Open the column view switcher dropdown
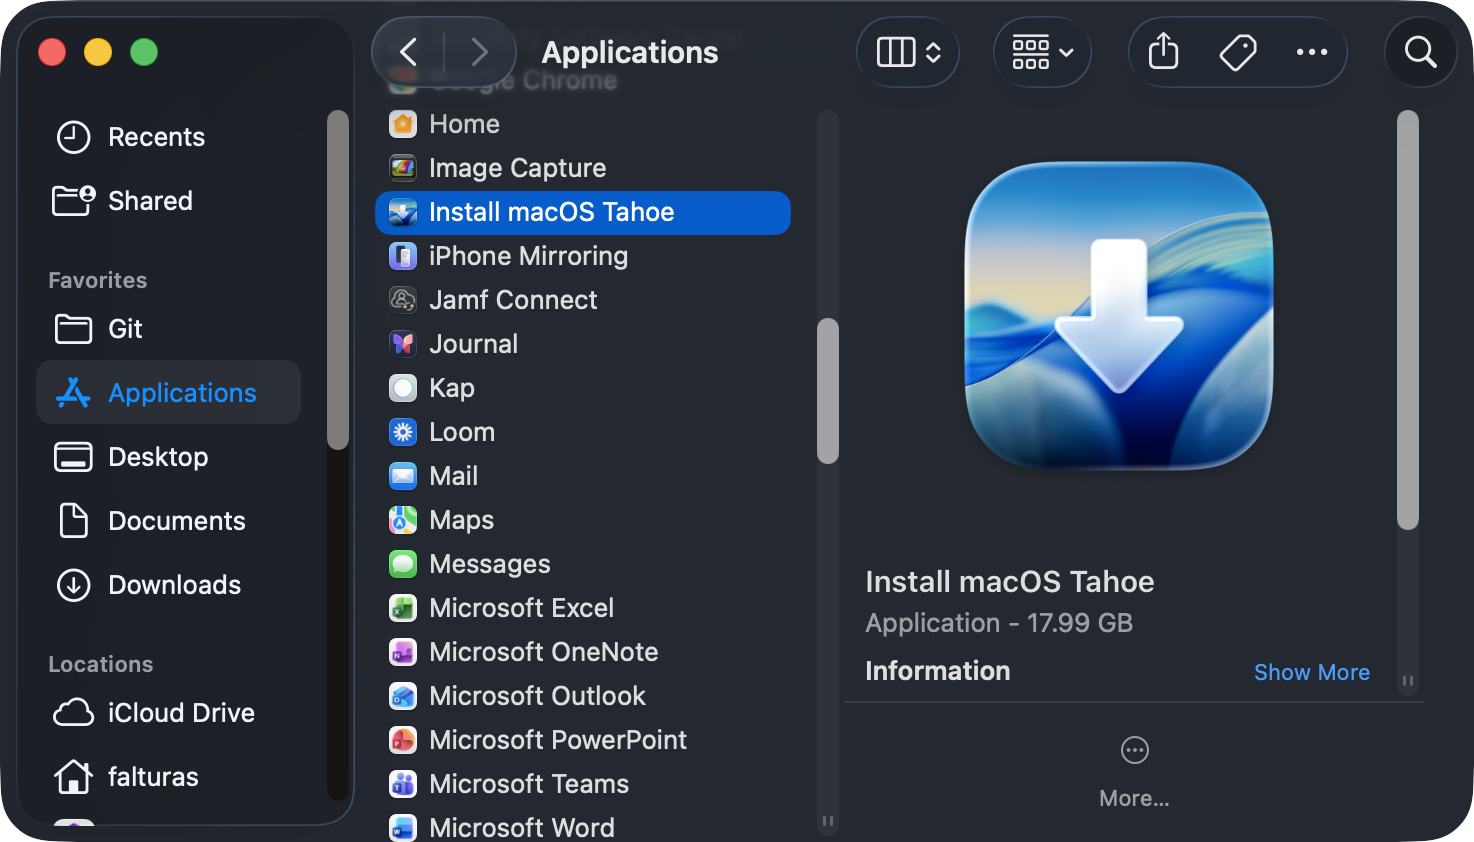1474x842 pixels. click(x=908, y=52)
